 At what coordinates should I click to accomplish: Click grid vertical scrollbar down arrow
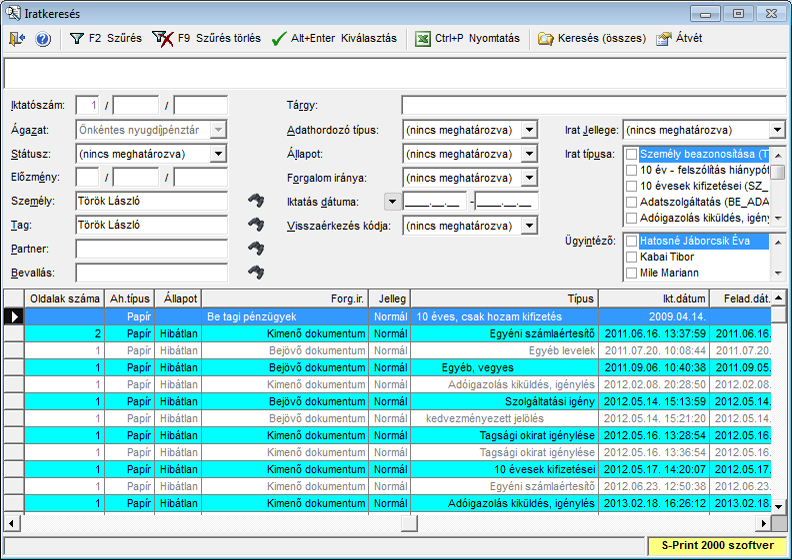(779, 506)
